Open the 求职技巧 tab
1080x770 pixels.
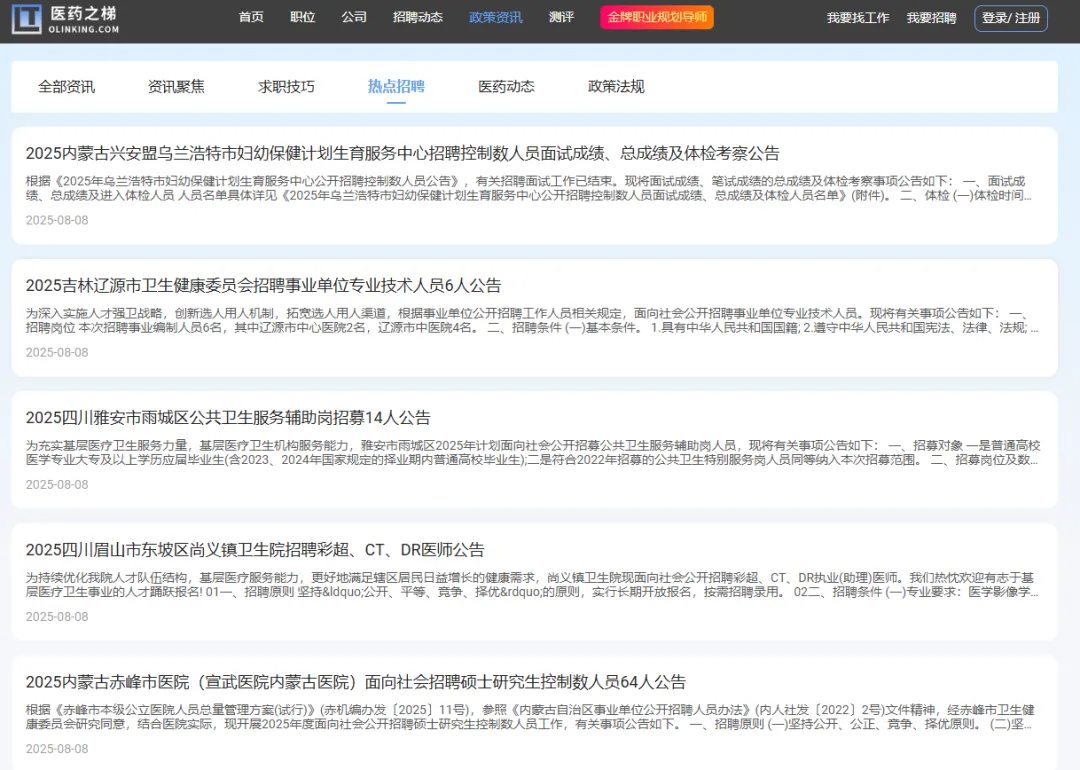click(286, 87)
